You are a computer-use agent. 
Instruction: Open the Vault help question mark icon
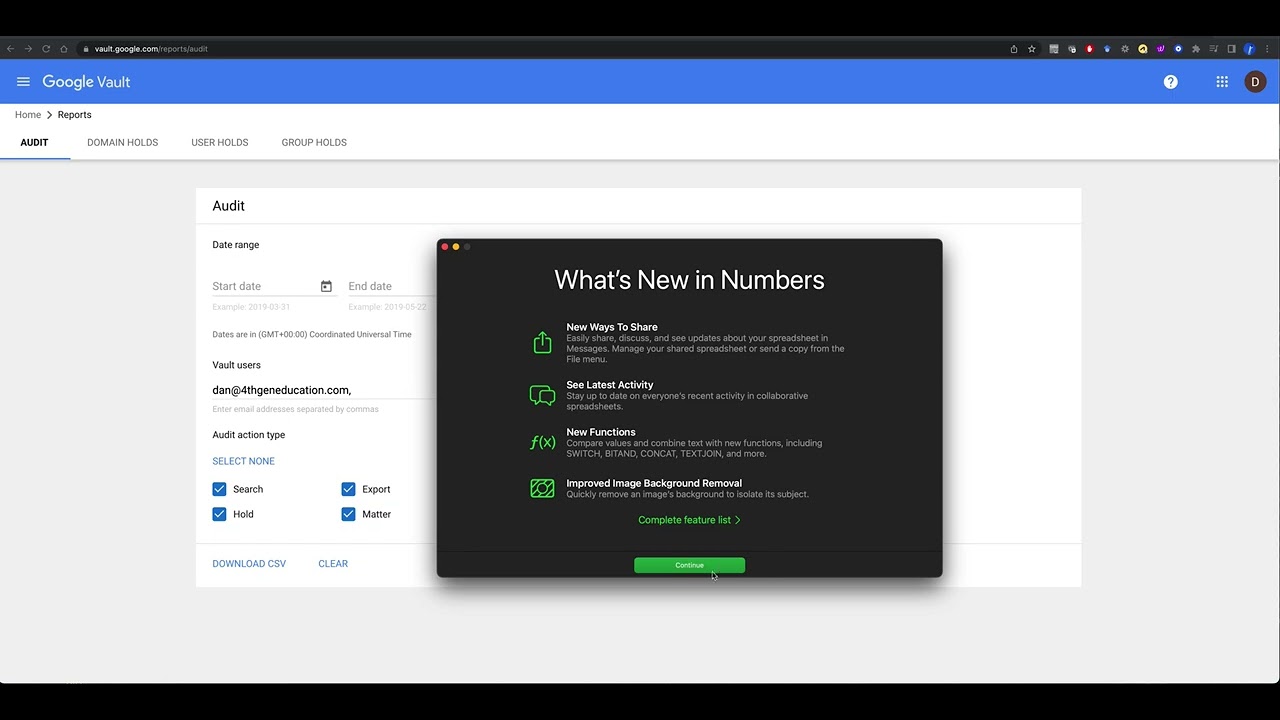tap(1171, 82)
